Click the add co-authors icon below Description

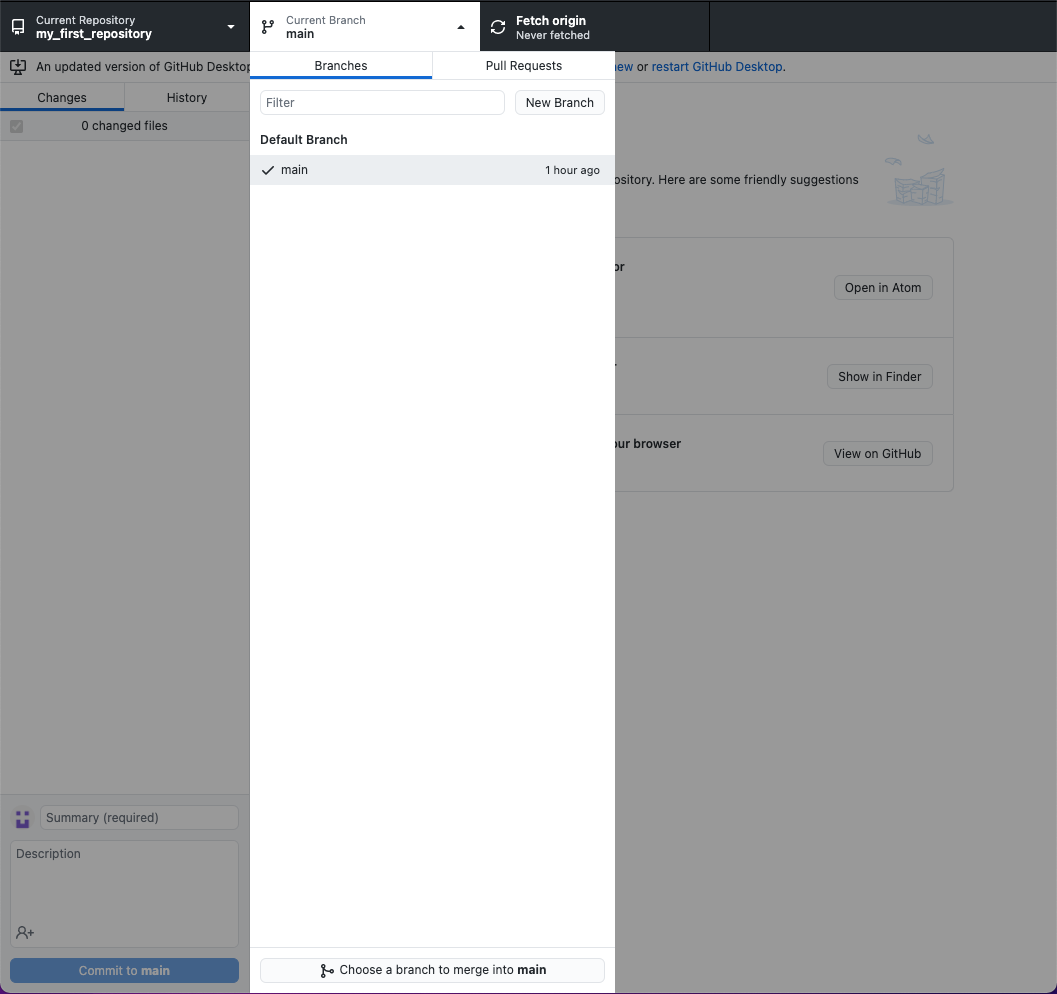(x=25, y=933)
